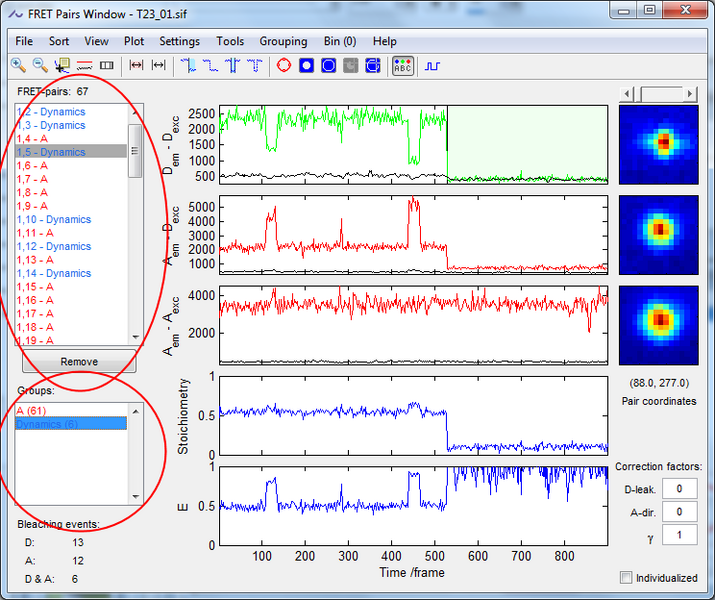Enable the Individualized checkbox
Viewport: 715px width, 600px height.
[x=626, y=578]
